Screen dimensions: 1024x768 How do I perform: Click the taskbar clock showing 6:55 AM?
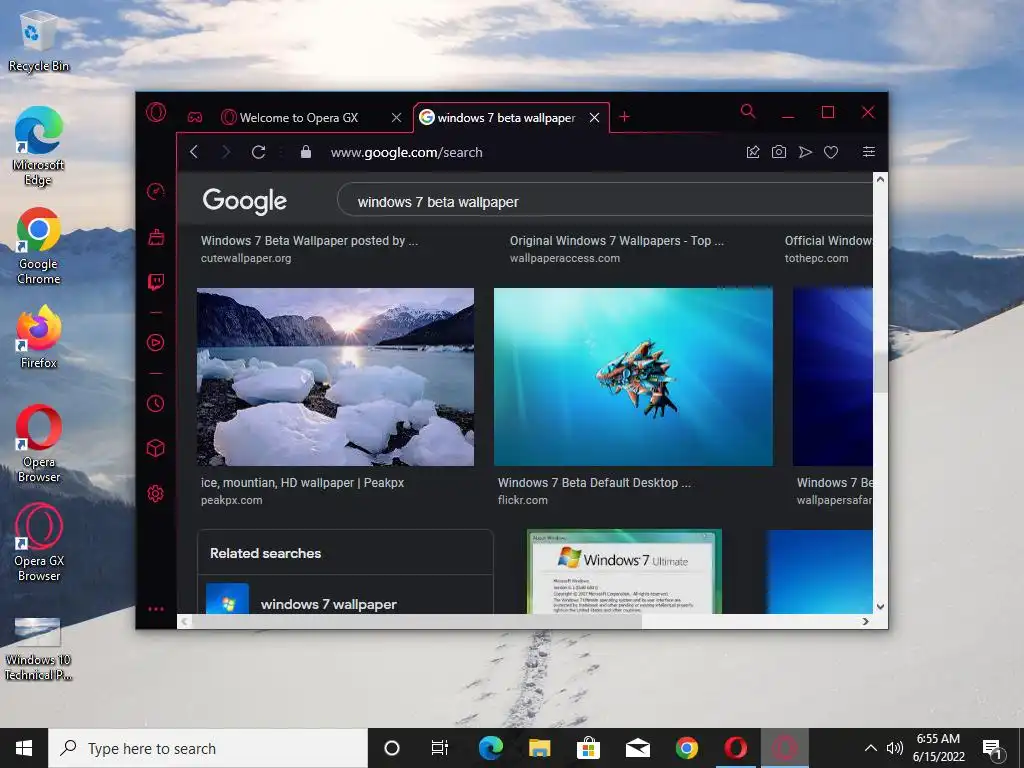(x=938, y=748)
